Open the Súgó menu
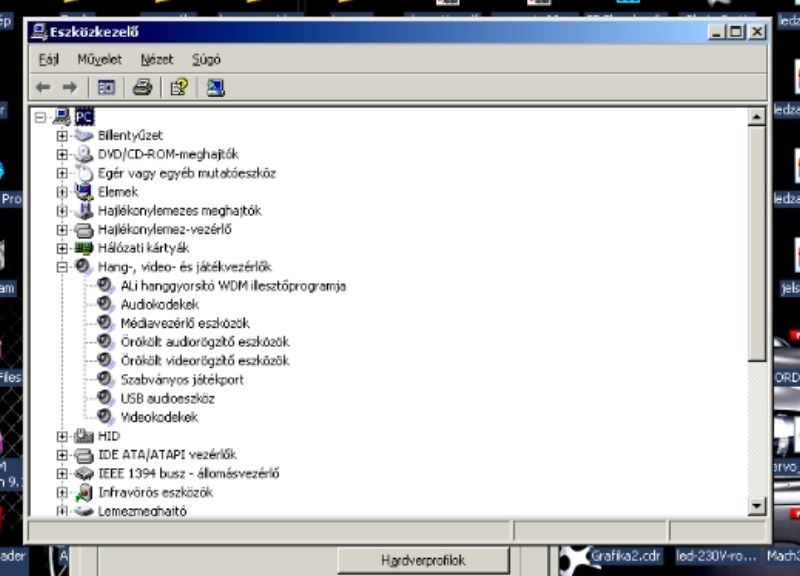Image resolution: width=800 pixels, height=576 pixels. 205,60
